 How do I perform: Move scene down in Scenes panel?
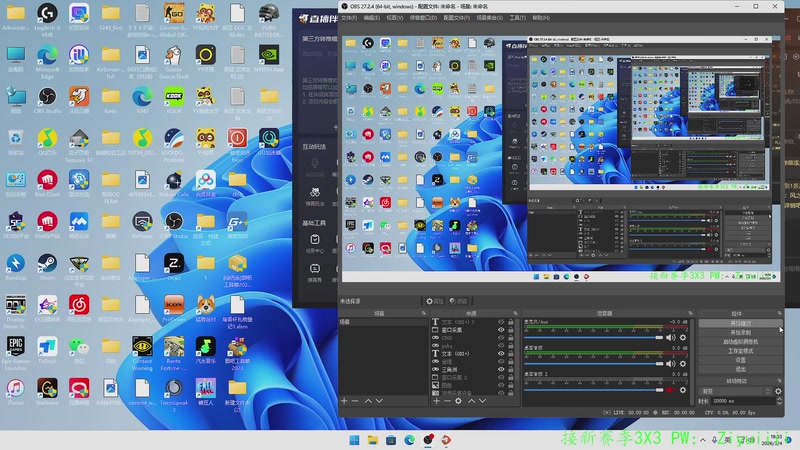(379, 401)
